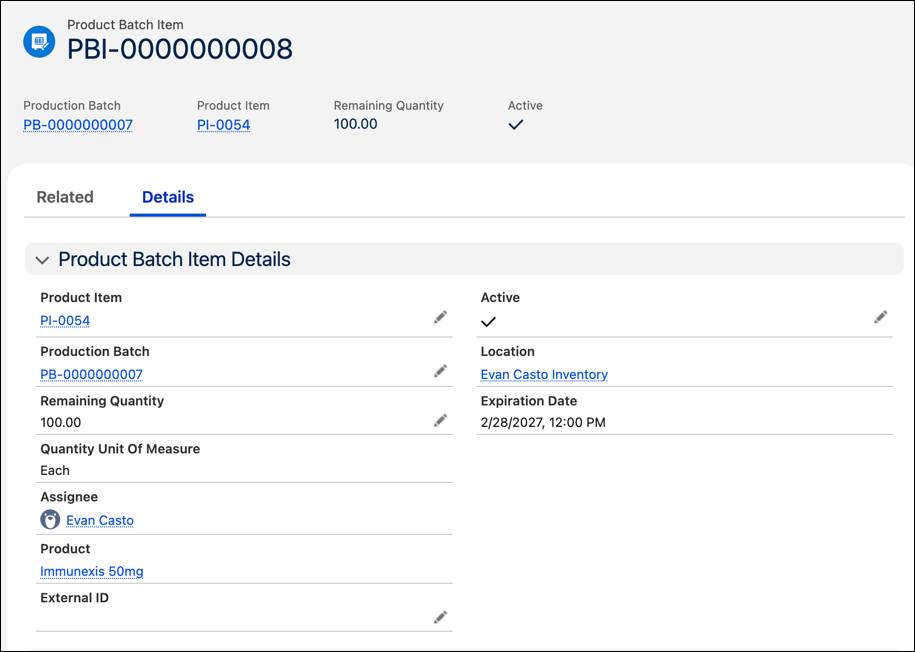Viewport: 915px width, 652px height.
Task: Select the Details tab
Action: coord(168,197)
